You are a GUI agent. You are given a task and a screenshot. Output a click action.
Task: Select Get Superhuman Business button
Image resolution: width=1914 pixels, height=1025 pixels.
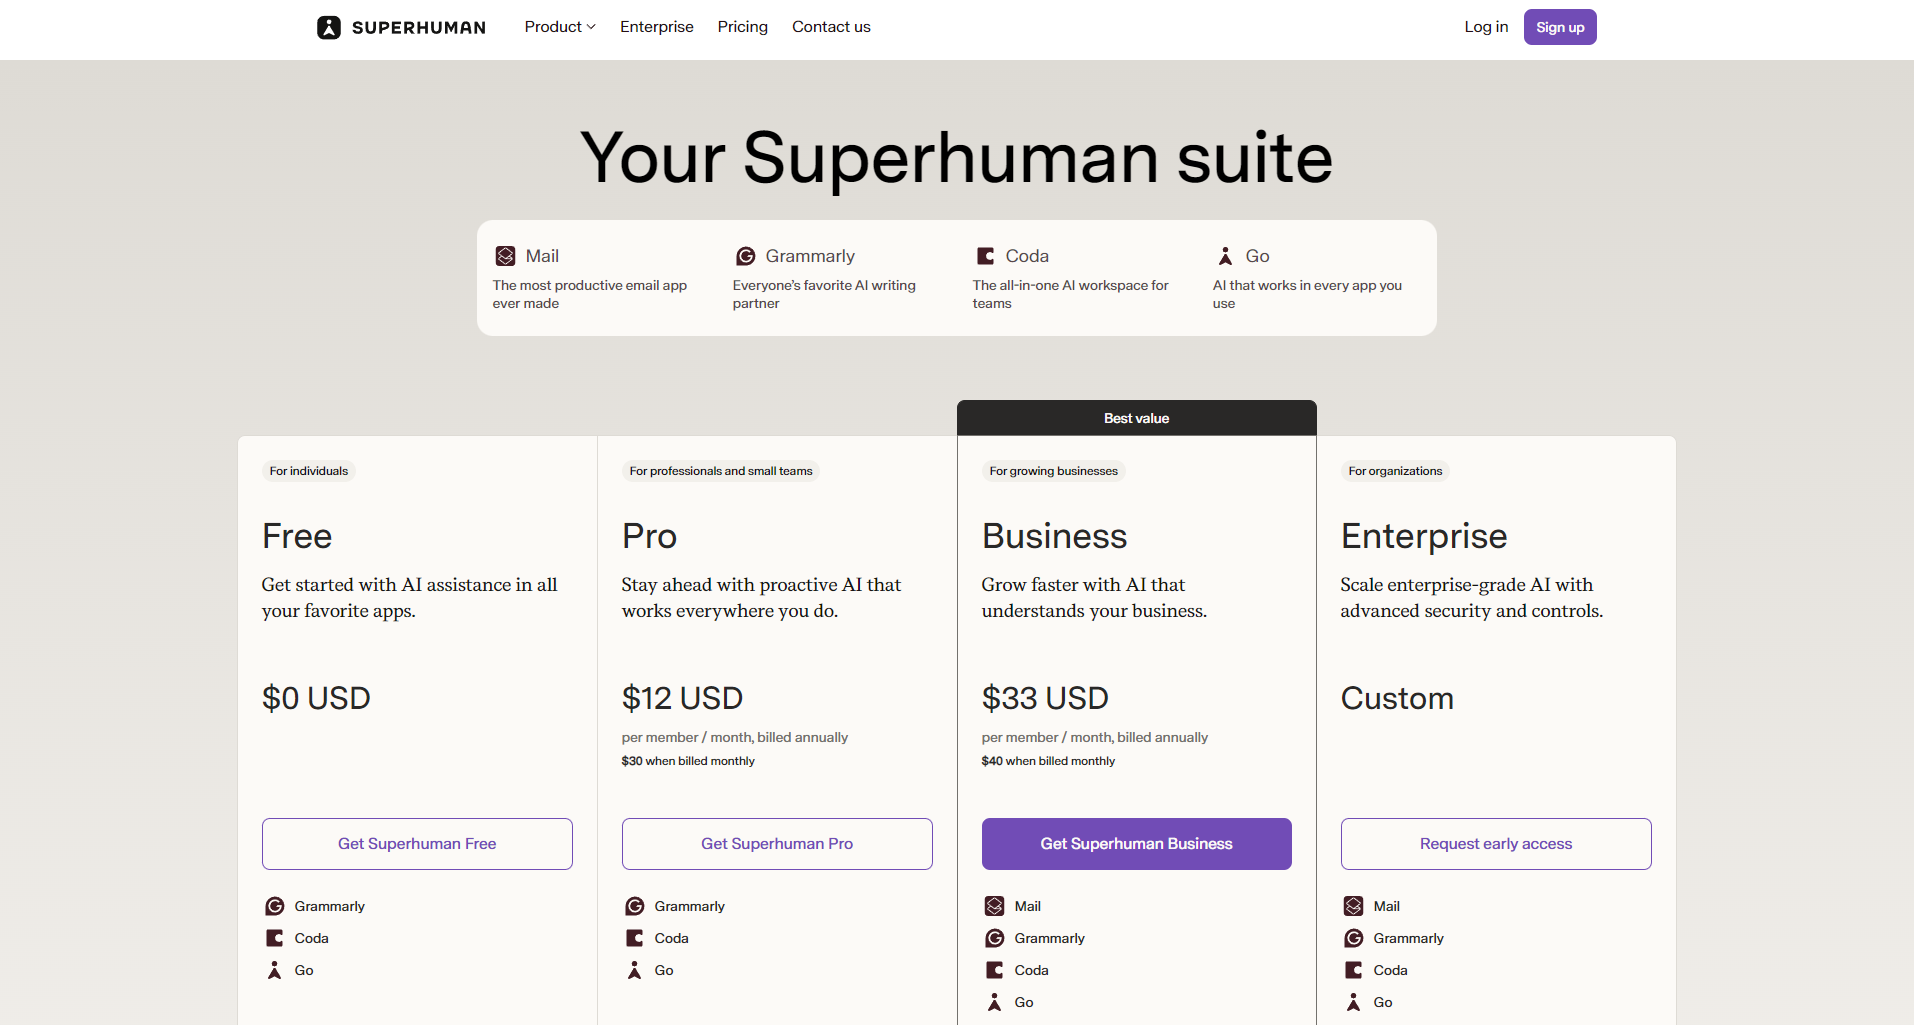(1136, 844)
